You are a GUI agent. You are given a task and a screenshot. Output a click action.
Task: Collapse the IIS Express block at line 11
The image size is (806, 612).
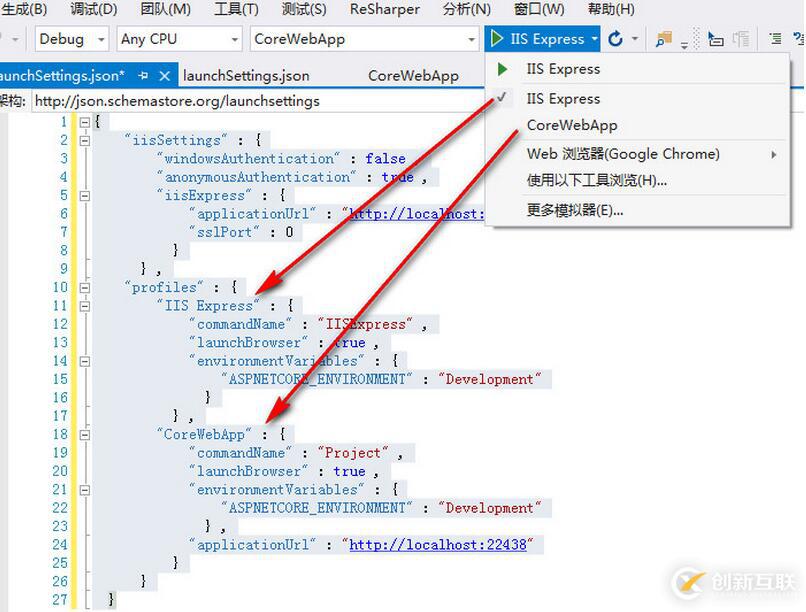[85, 305]
